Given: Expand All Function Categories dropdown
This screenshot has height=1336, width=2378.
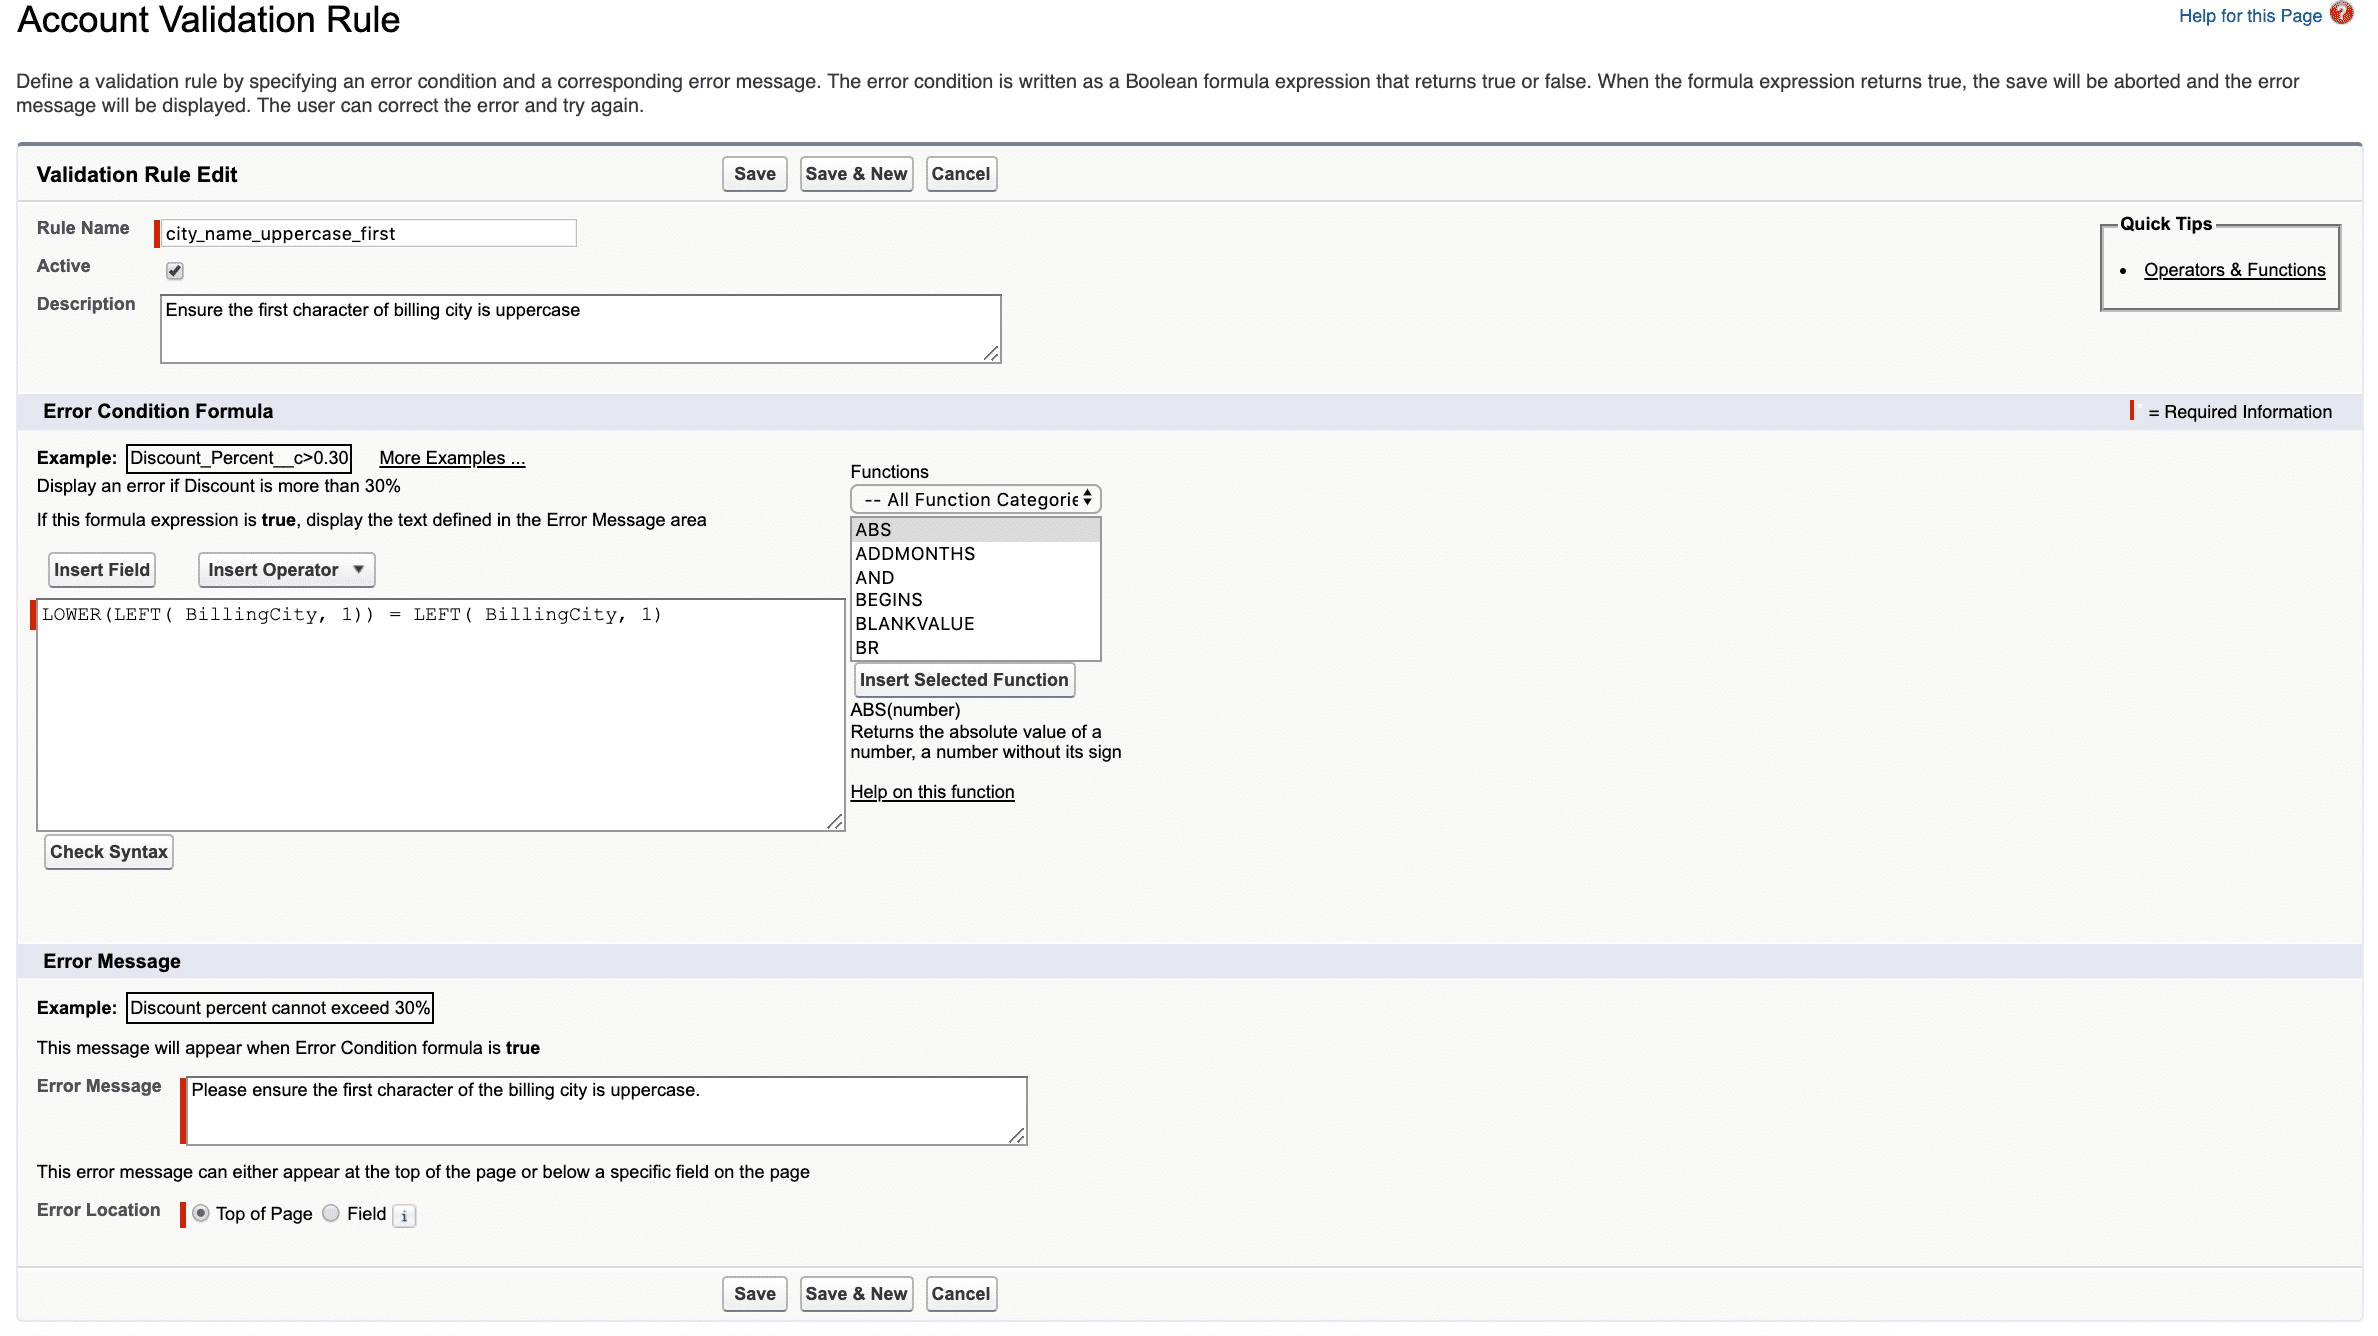Looking at the screenshot, I should 975,499.
